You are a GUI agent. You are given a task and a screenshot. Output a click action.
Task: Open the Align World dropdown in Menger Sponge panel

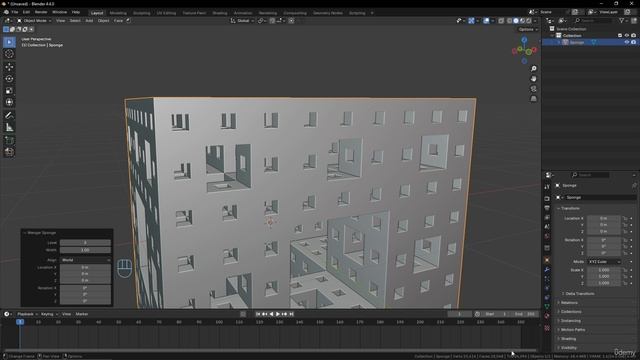coord(85,260)
